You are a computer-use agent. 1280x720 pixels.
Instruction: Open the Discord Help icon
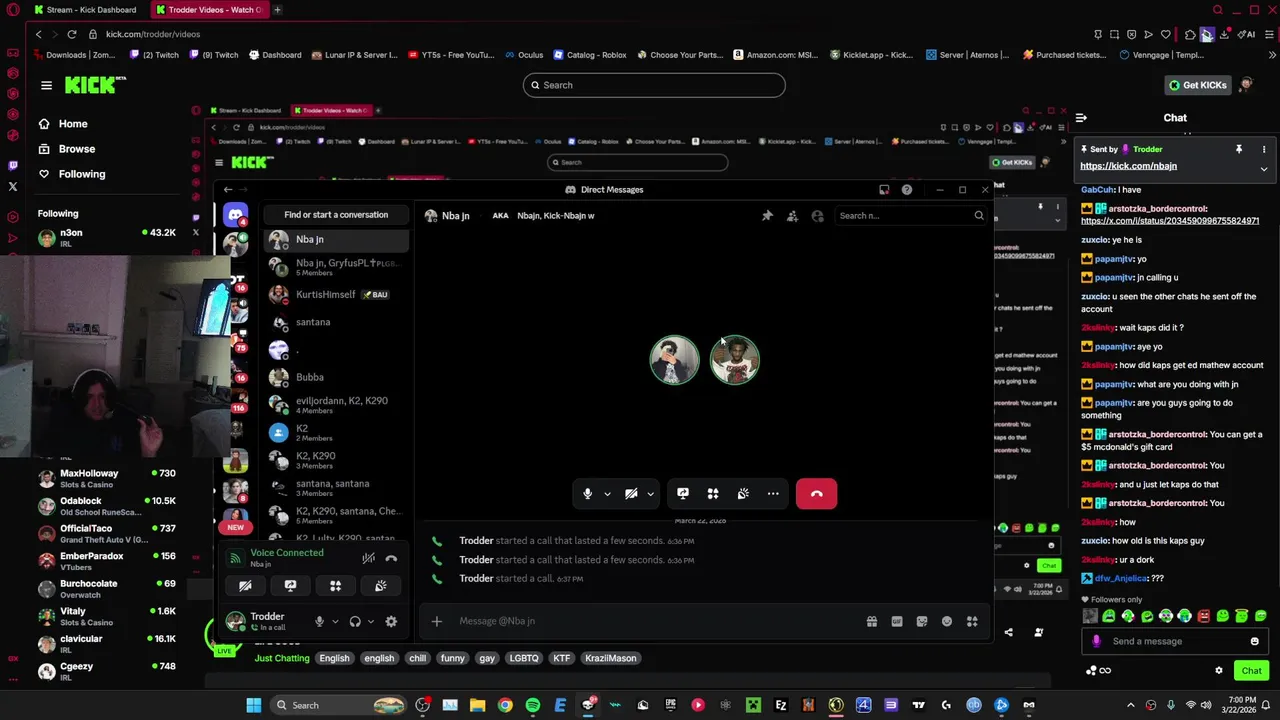(906, 189)
